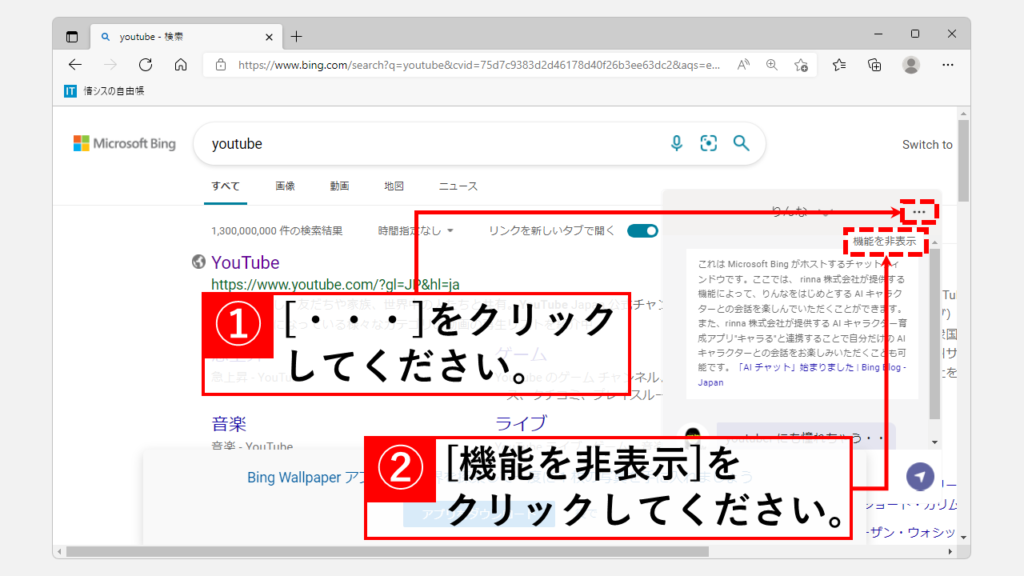The image size is (1024, 576).
Task: Add this page to favorites star icon
Action: click(x=801, y=65)
